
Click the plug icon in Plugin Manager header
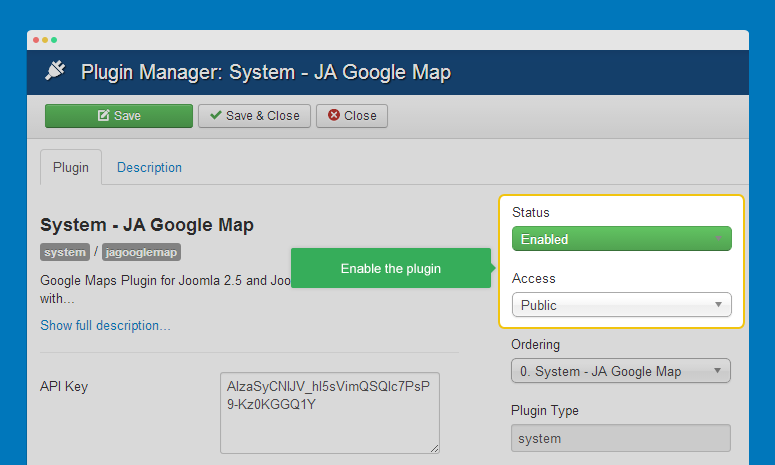click(55, 71)
